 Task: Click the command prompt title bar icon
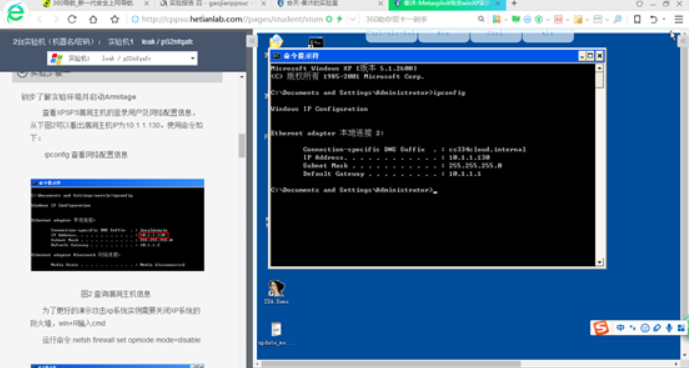tap(276, 56)
